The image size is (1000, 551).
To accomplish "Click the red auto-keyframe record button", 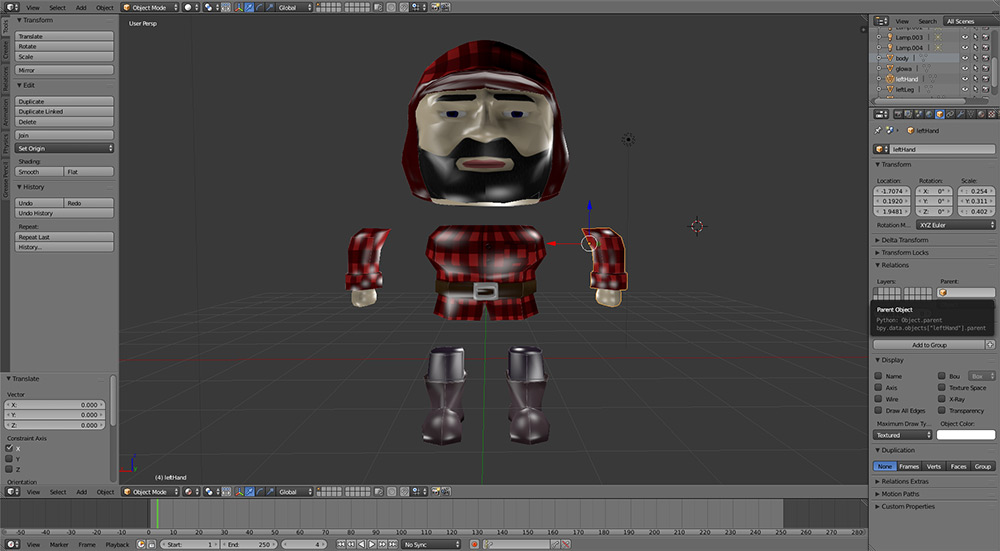I will 474,544.
